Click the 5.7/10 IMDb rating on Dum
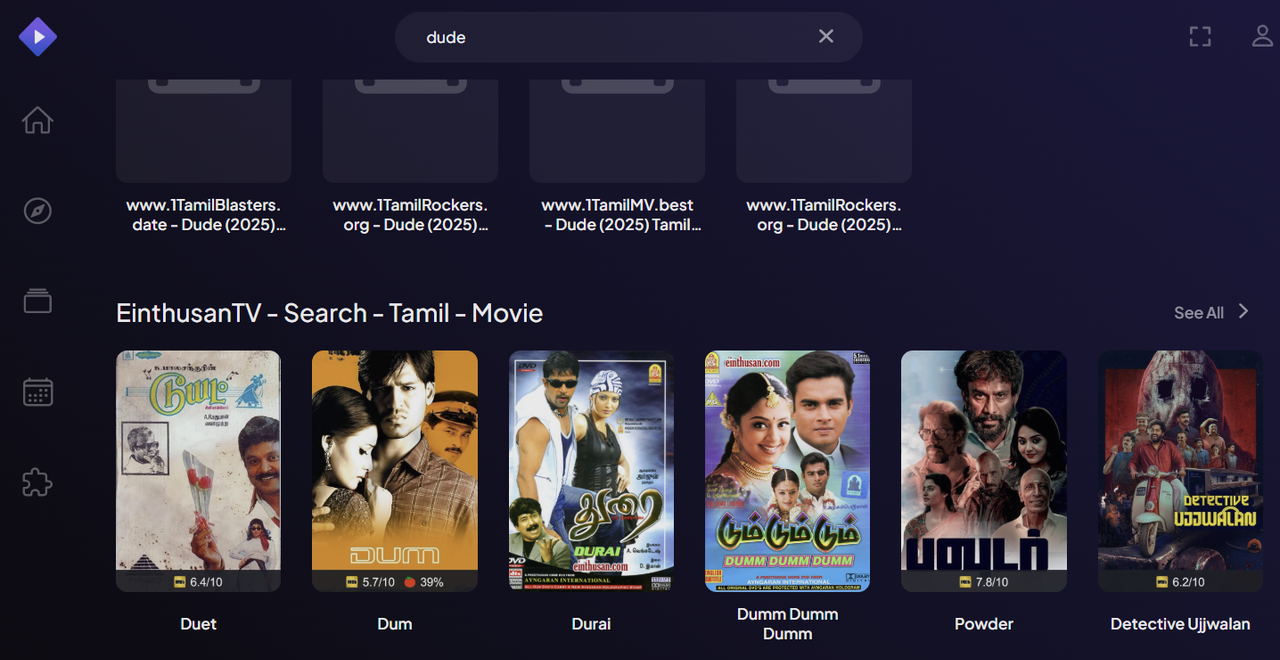The image size is (1280, 660). [x=371, y=582]
